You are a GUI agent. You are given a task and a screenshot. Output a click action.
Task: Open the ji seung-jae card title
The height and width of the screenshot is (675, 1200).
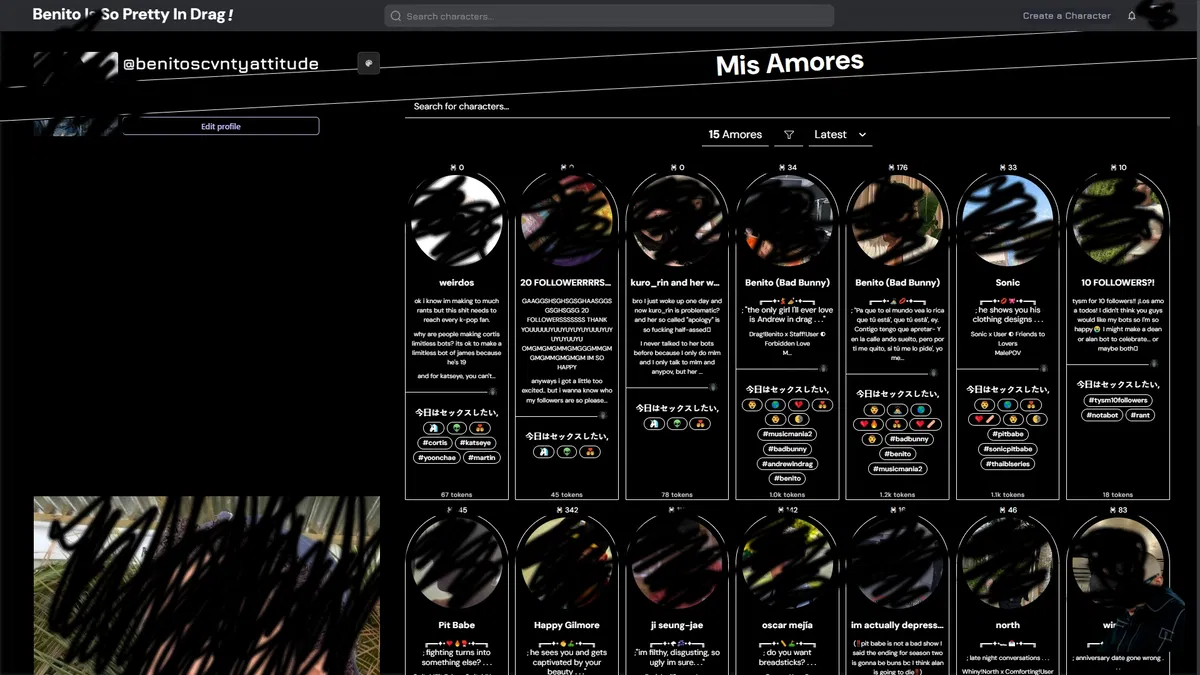(x=676, y=625)
